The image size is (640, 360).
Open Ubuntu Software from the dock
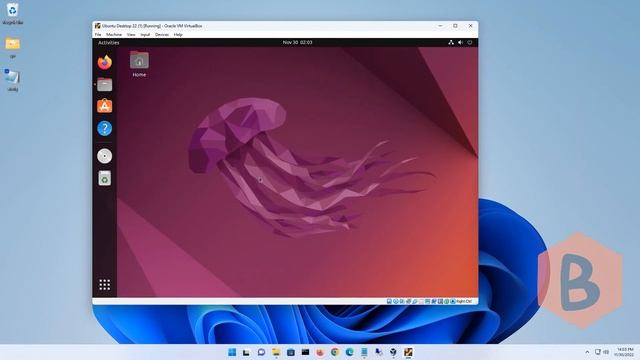click(104, 106)
